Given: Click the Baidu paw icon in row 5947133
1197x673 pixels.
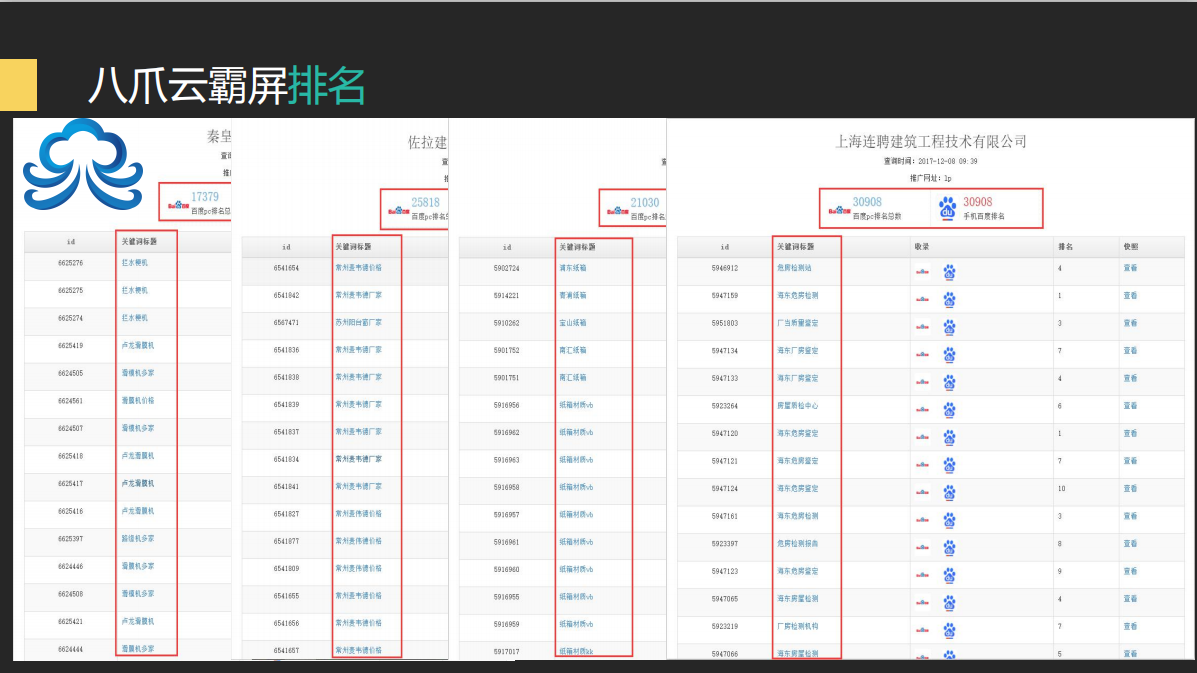Looking at the screenshot, I should pos(949,382).
